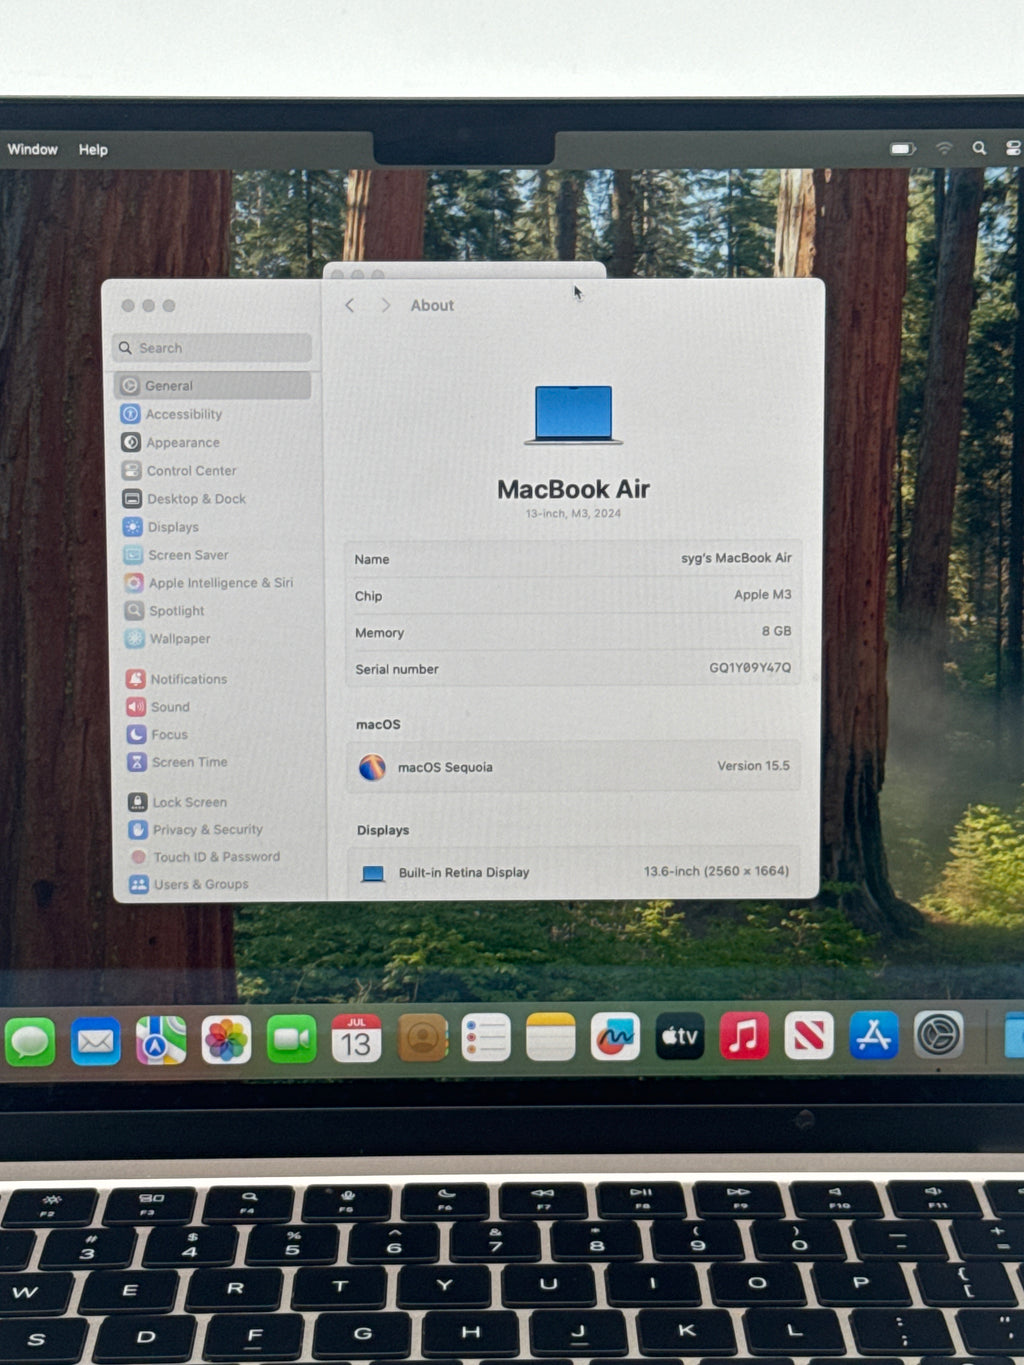
Task: Click the Memory value 8 GB
Action: 776,631
